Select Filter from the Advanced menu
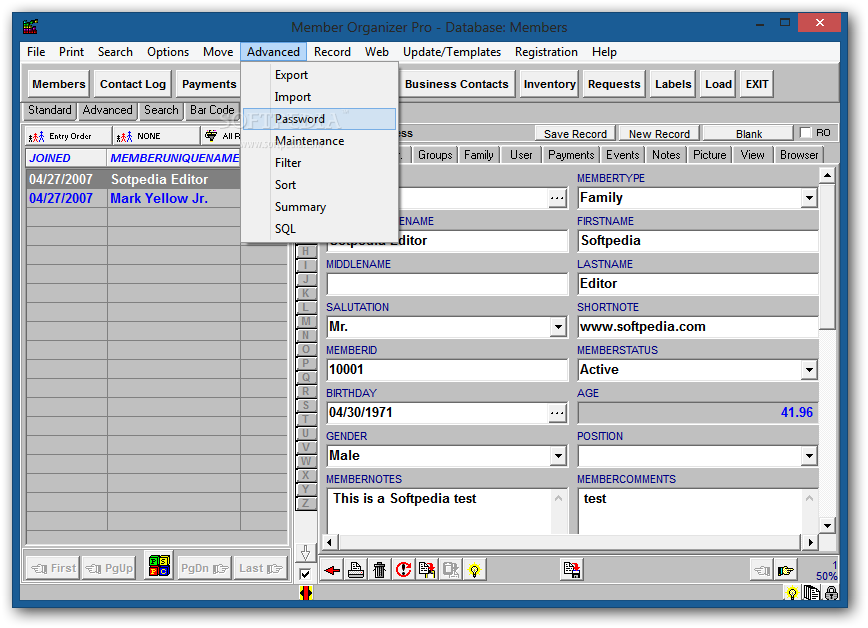 tap(319, 163)
